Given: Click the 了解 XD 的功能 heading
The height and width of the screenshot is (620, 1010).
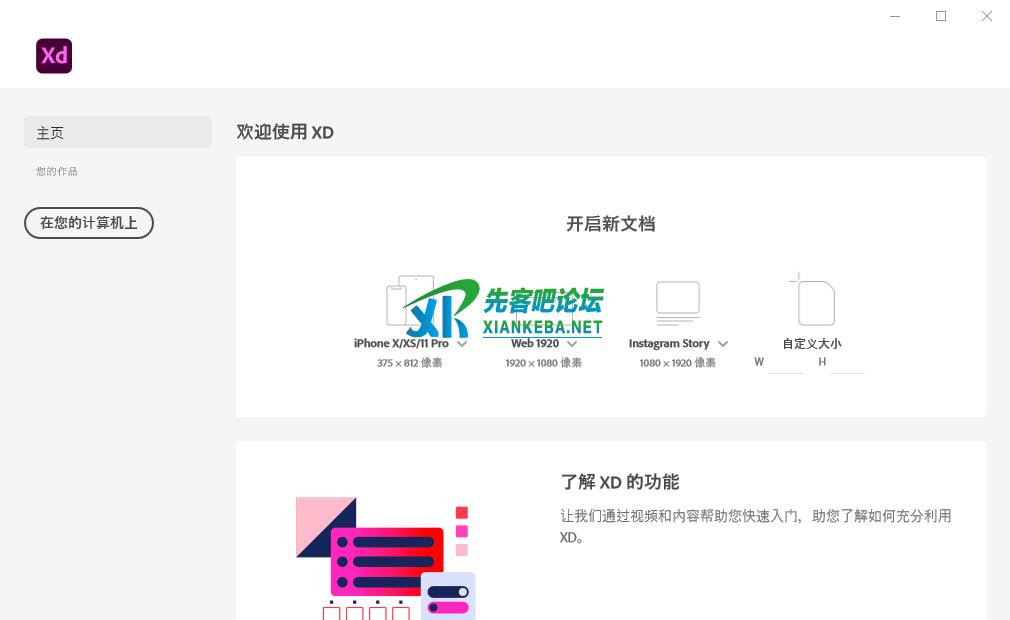Looking at the screenshot, I should click(619, 482).
